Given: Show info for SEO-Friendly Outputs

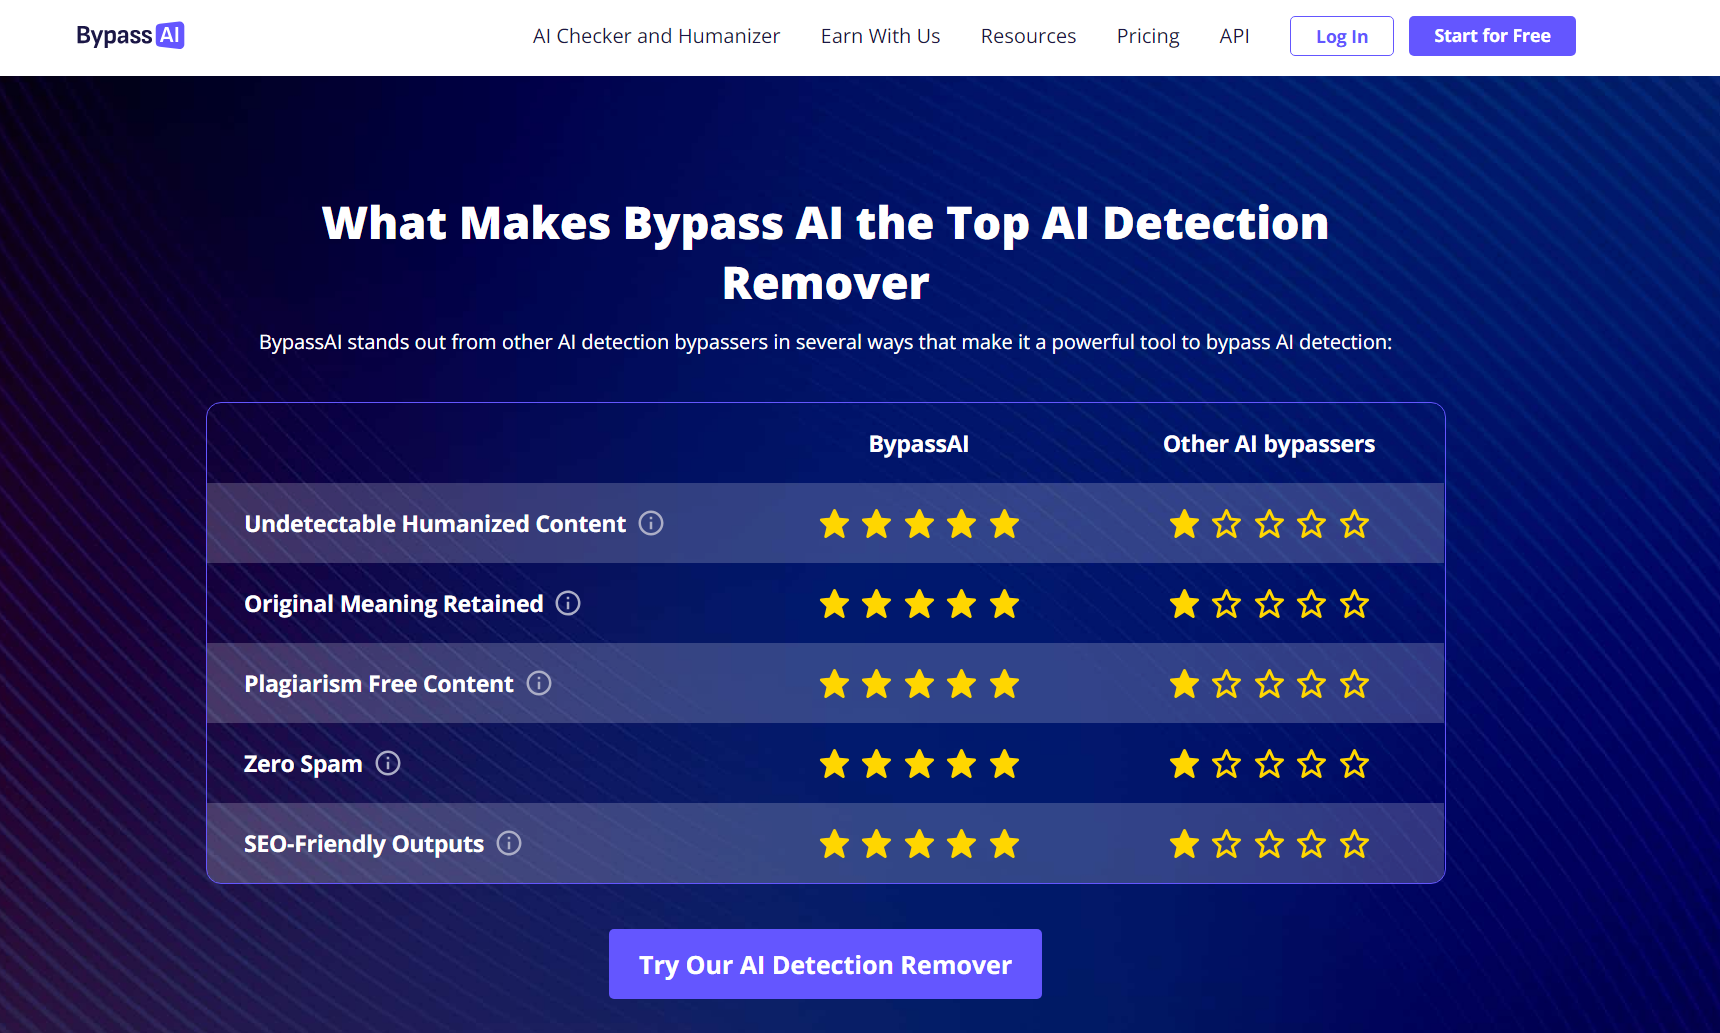Looking at the screenshot, I should 509,843.
